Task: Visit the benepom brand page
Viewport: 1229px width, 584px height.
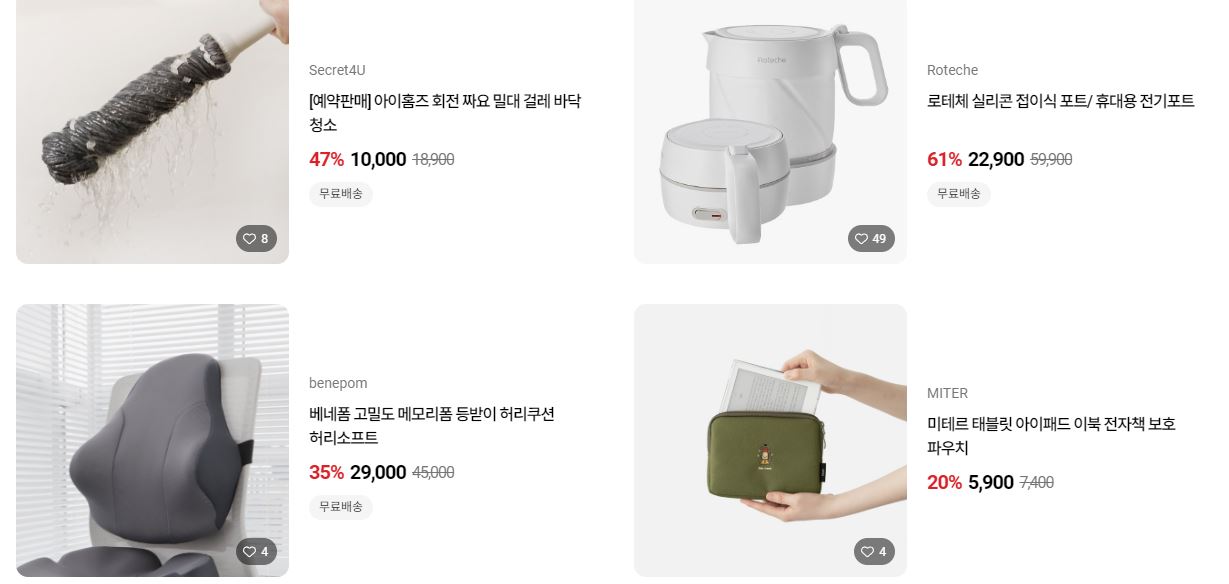Action: 338,383
